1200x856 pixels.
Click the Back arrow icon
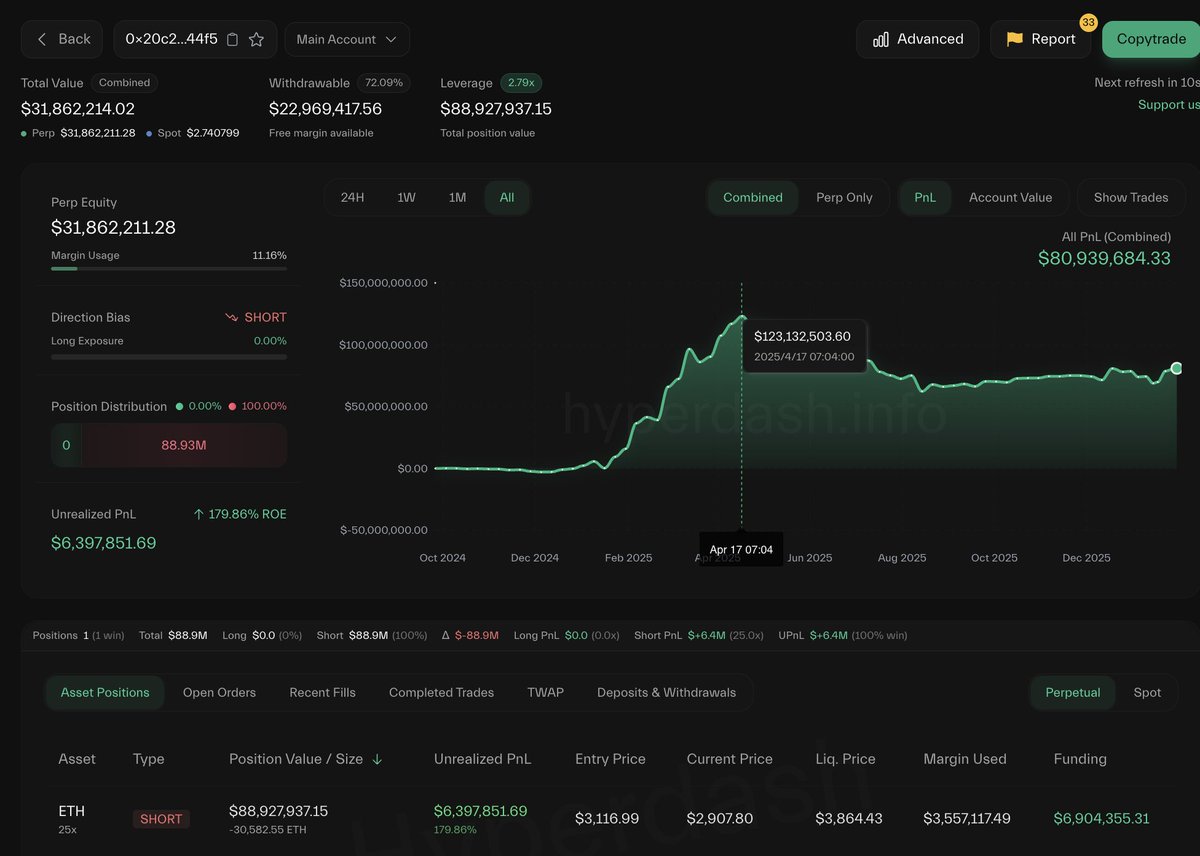click(42, 39)
